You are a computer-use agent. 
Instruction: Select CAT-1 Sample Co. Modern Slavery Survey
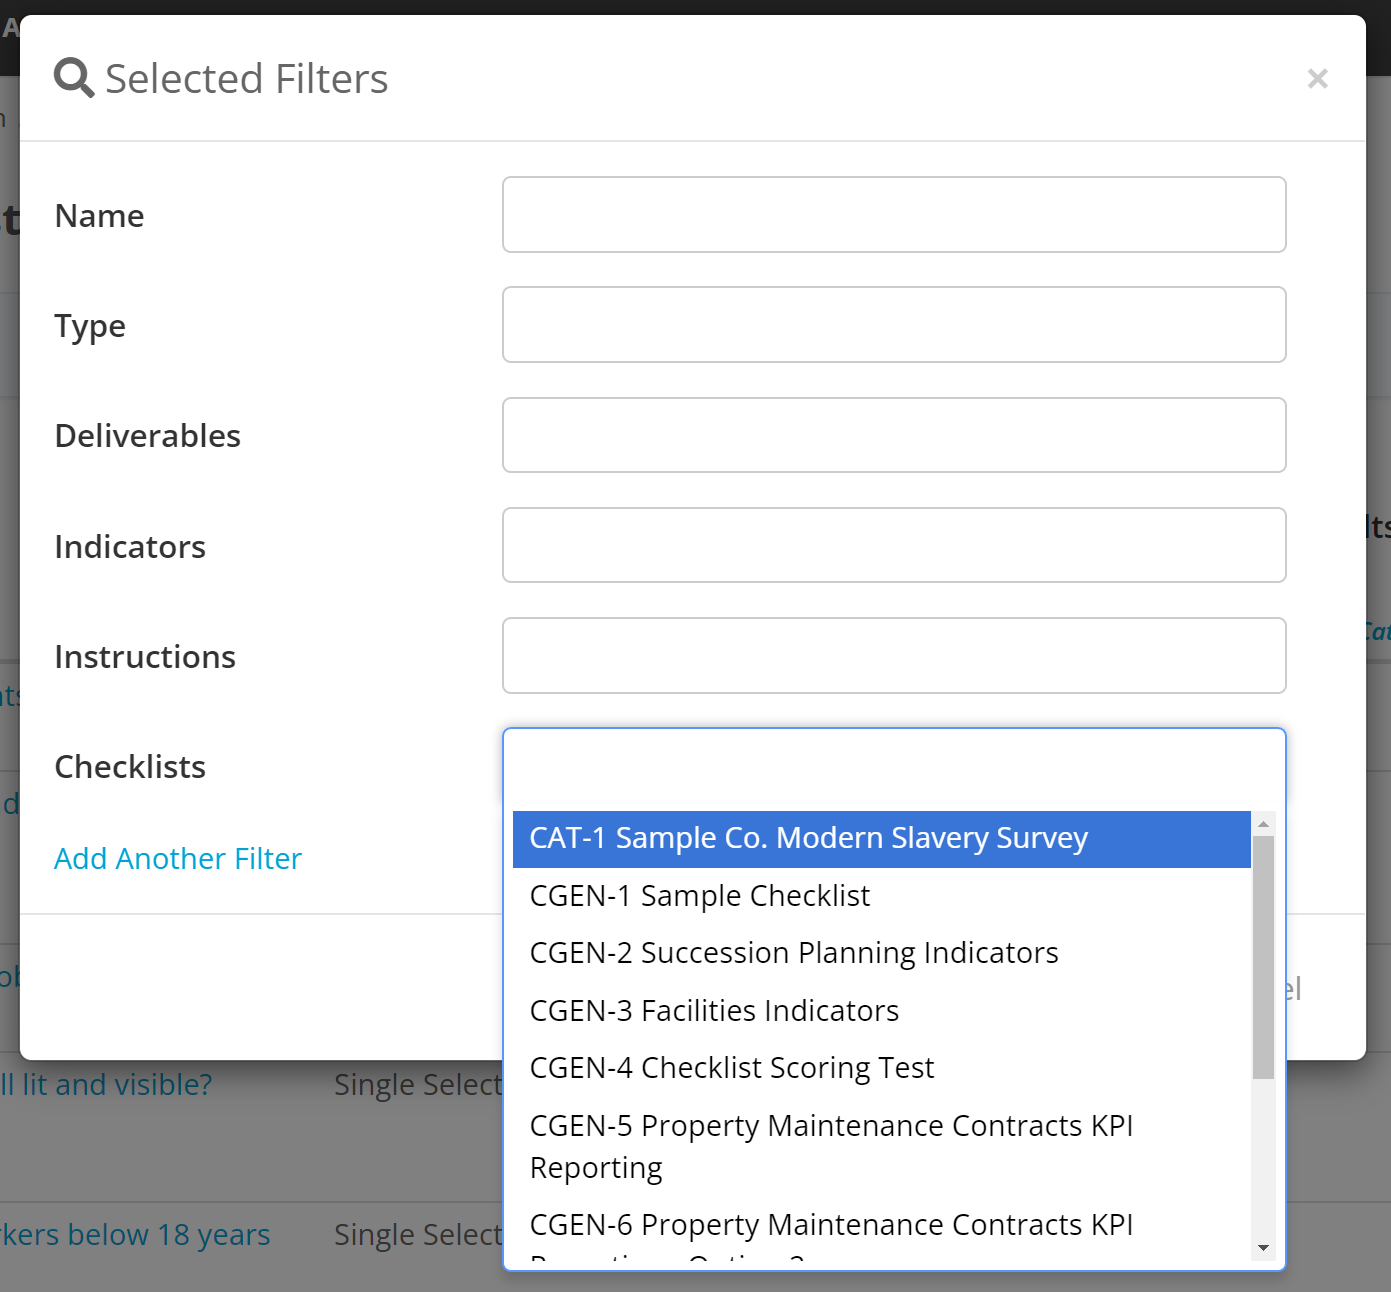click(x=808, y=839)
